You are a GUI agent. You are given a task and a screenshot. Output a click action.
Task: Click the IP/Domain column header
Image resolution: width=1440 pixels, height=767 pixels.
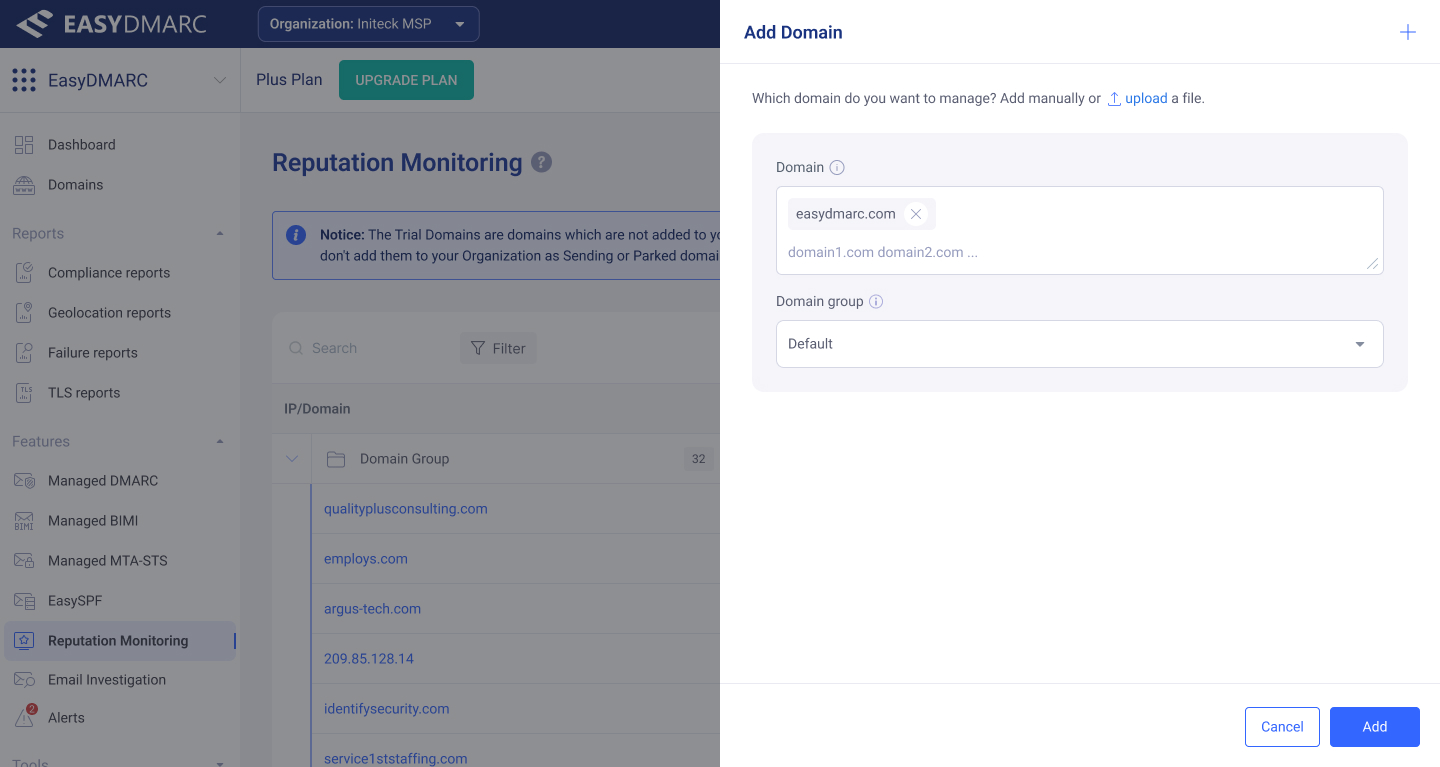[x=317, y=409]
